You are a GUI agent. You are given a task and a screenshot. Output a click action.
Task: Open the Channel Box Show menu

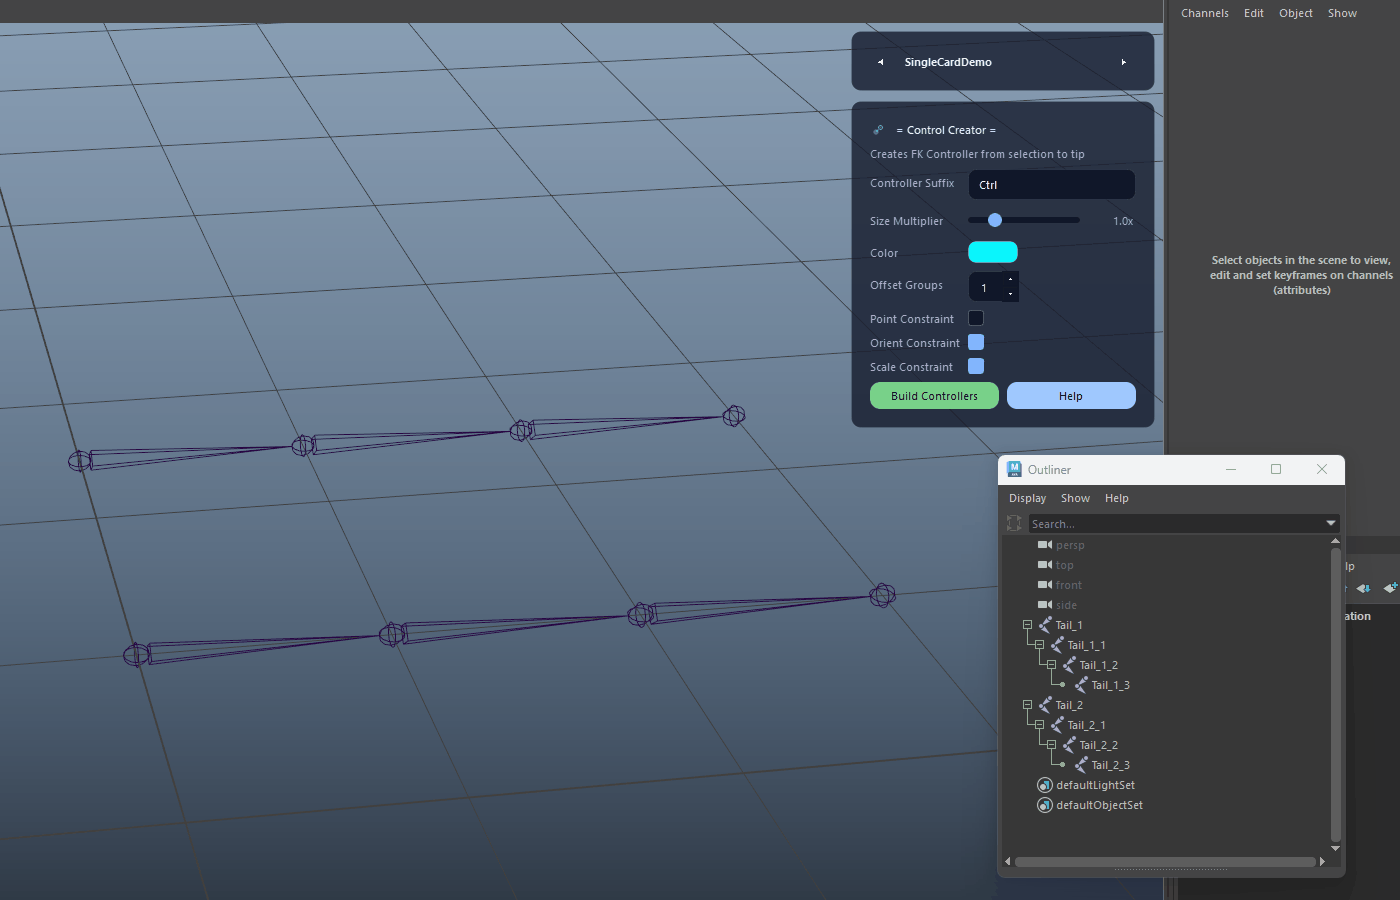(x=1342, y=13)
